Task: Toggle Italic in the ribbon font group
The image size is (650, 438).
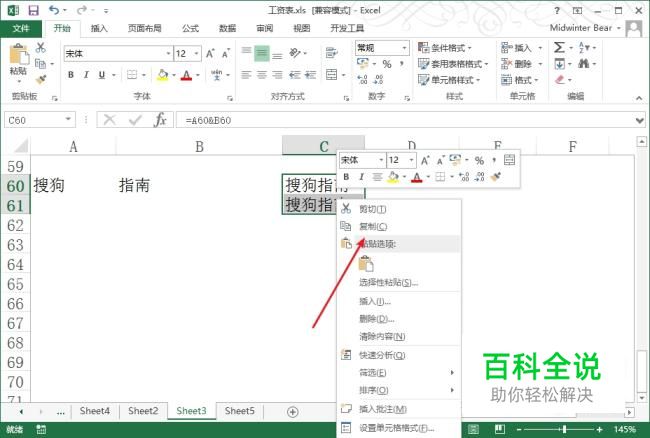Action: (86, 75)
